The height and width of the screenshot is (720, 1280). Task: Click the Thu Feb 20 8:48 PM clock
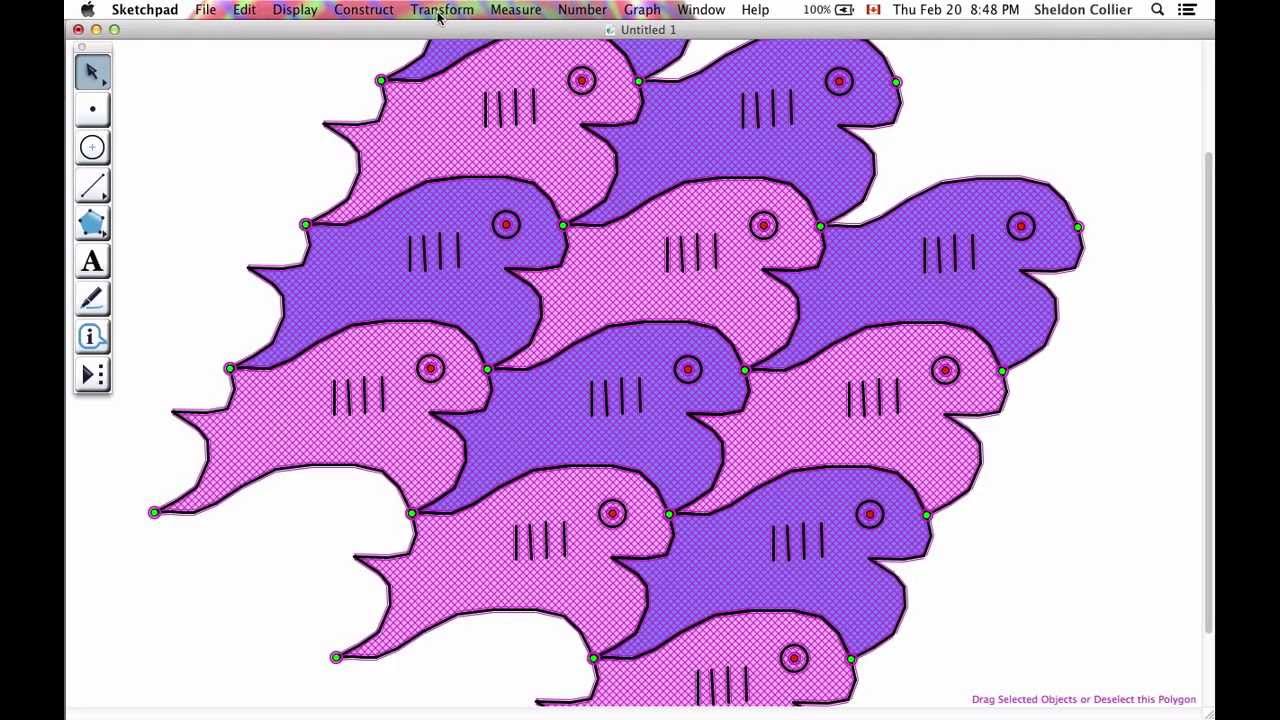(956, 10)
